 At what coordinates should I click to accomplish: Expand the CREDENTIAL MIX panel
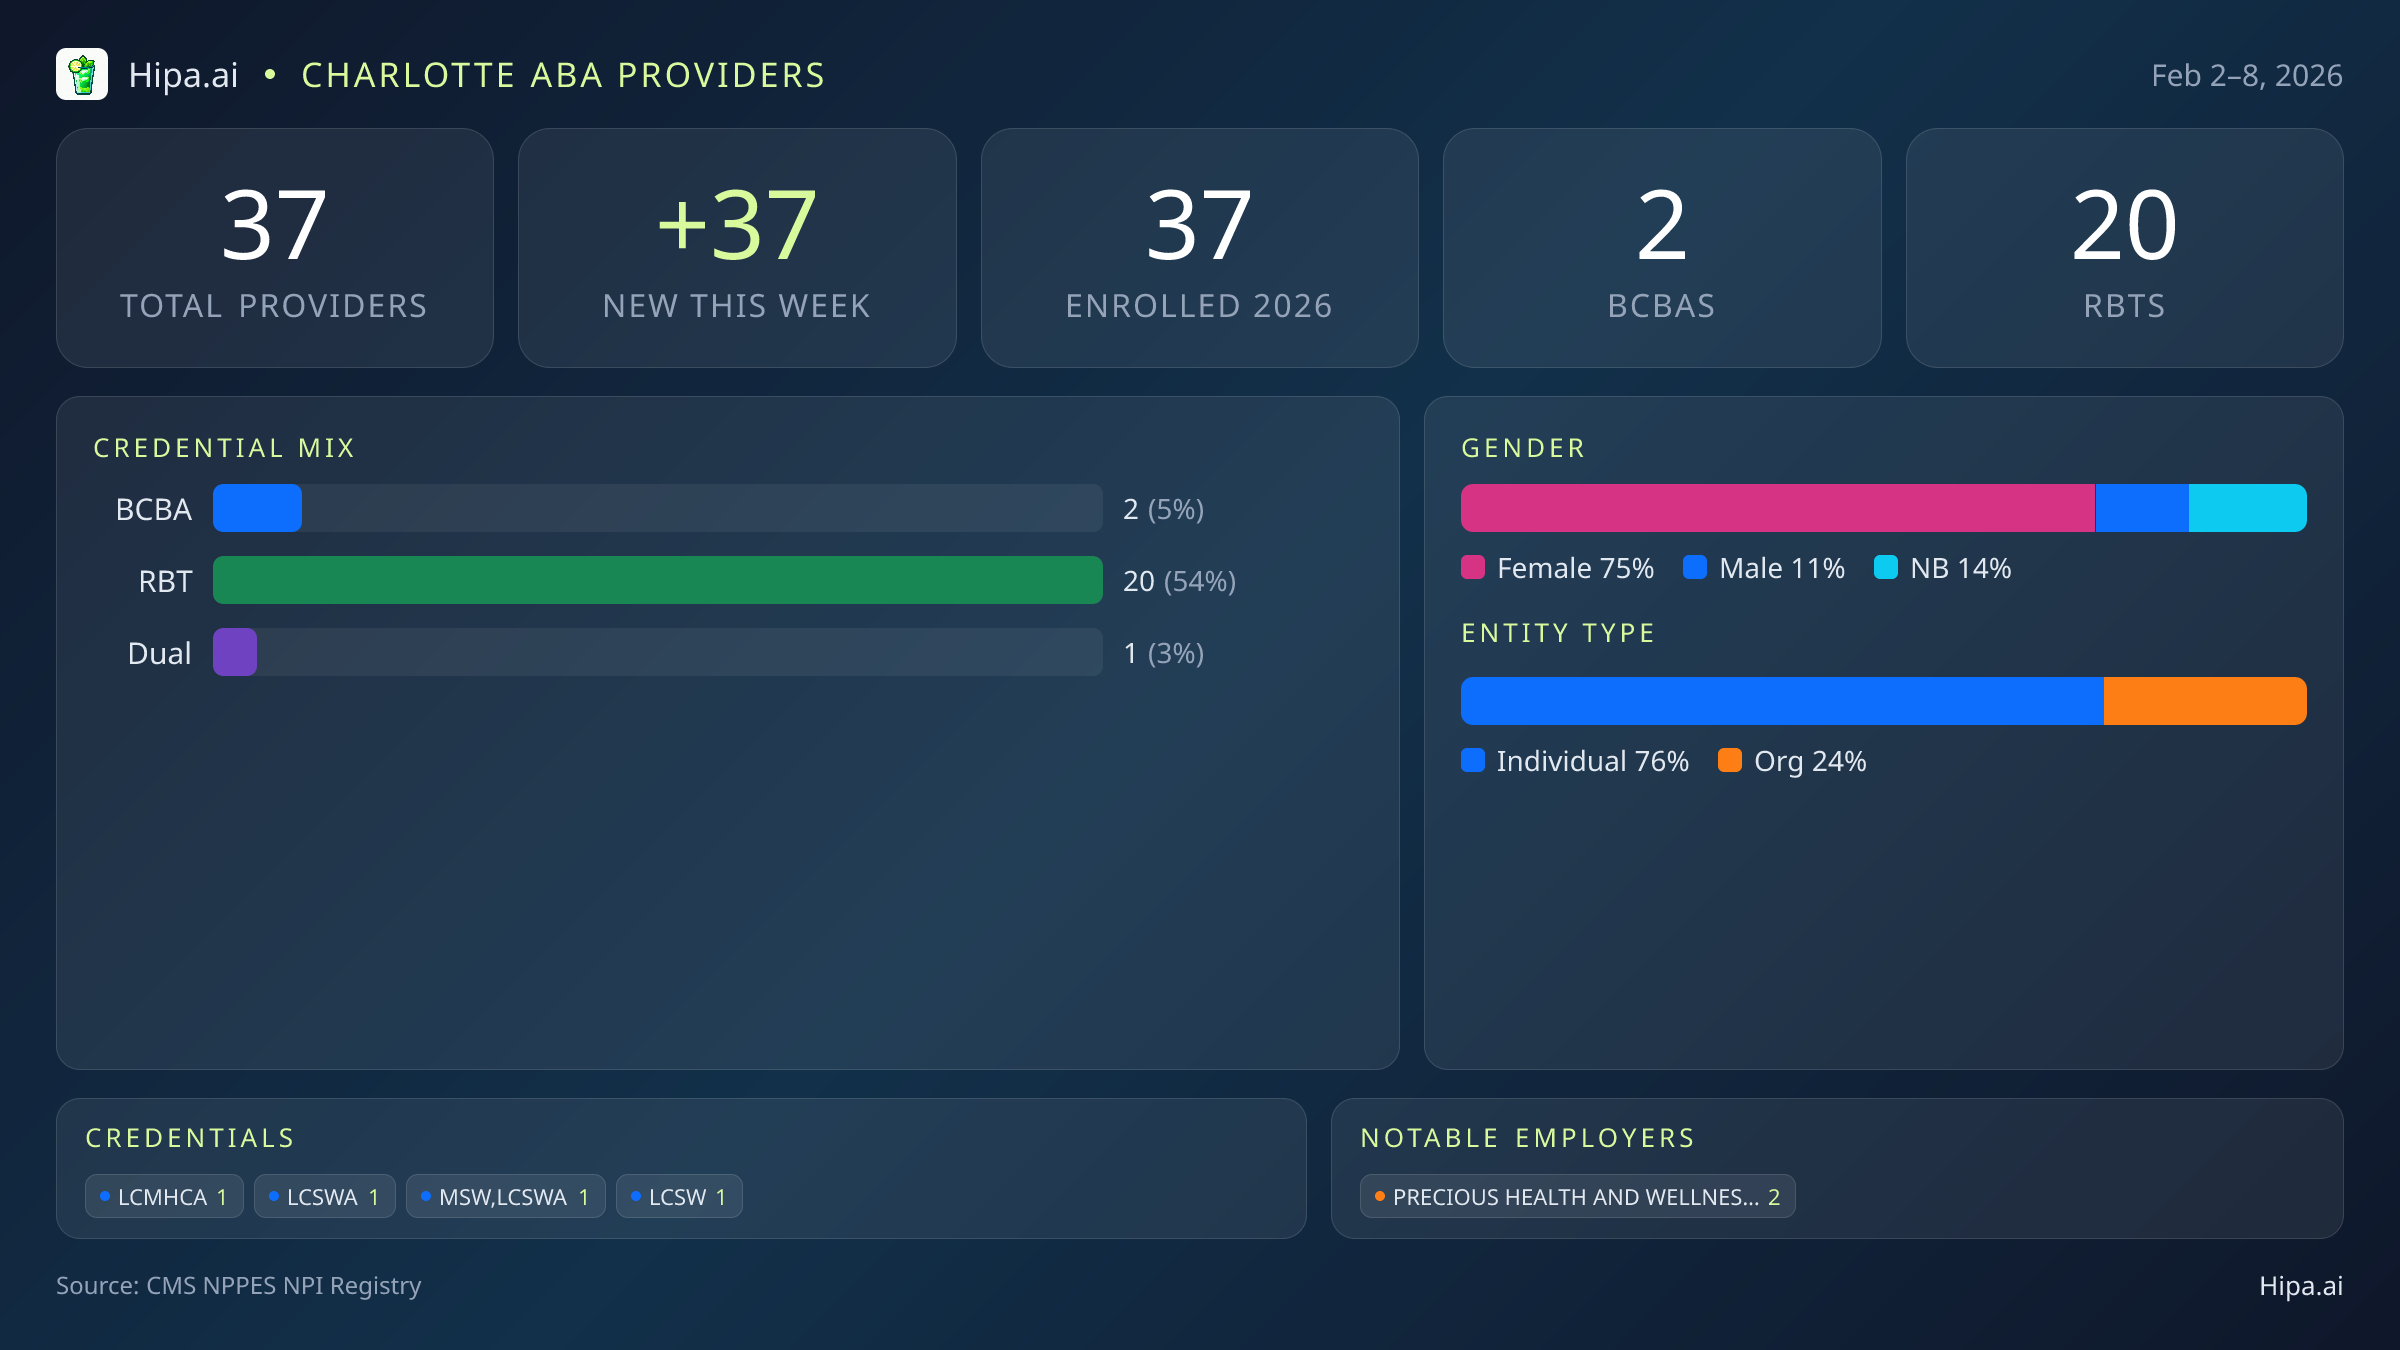tap(225, 448)
